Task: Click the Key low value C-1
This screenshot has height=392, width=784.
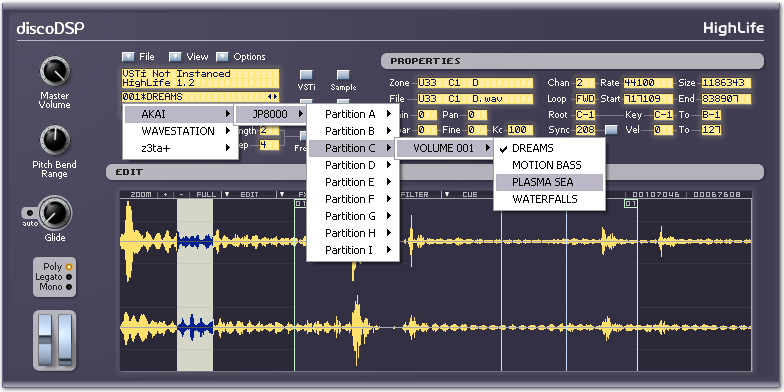Action: click(663, 115)
